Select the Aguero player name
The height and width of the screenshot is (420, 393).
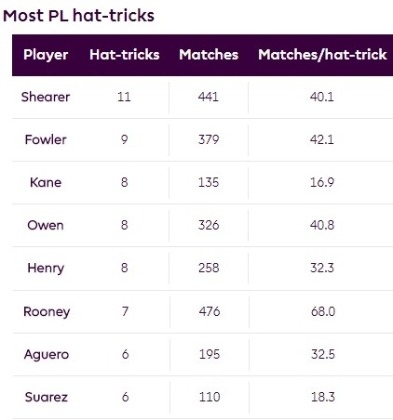point(47,355)
